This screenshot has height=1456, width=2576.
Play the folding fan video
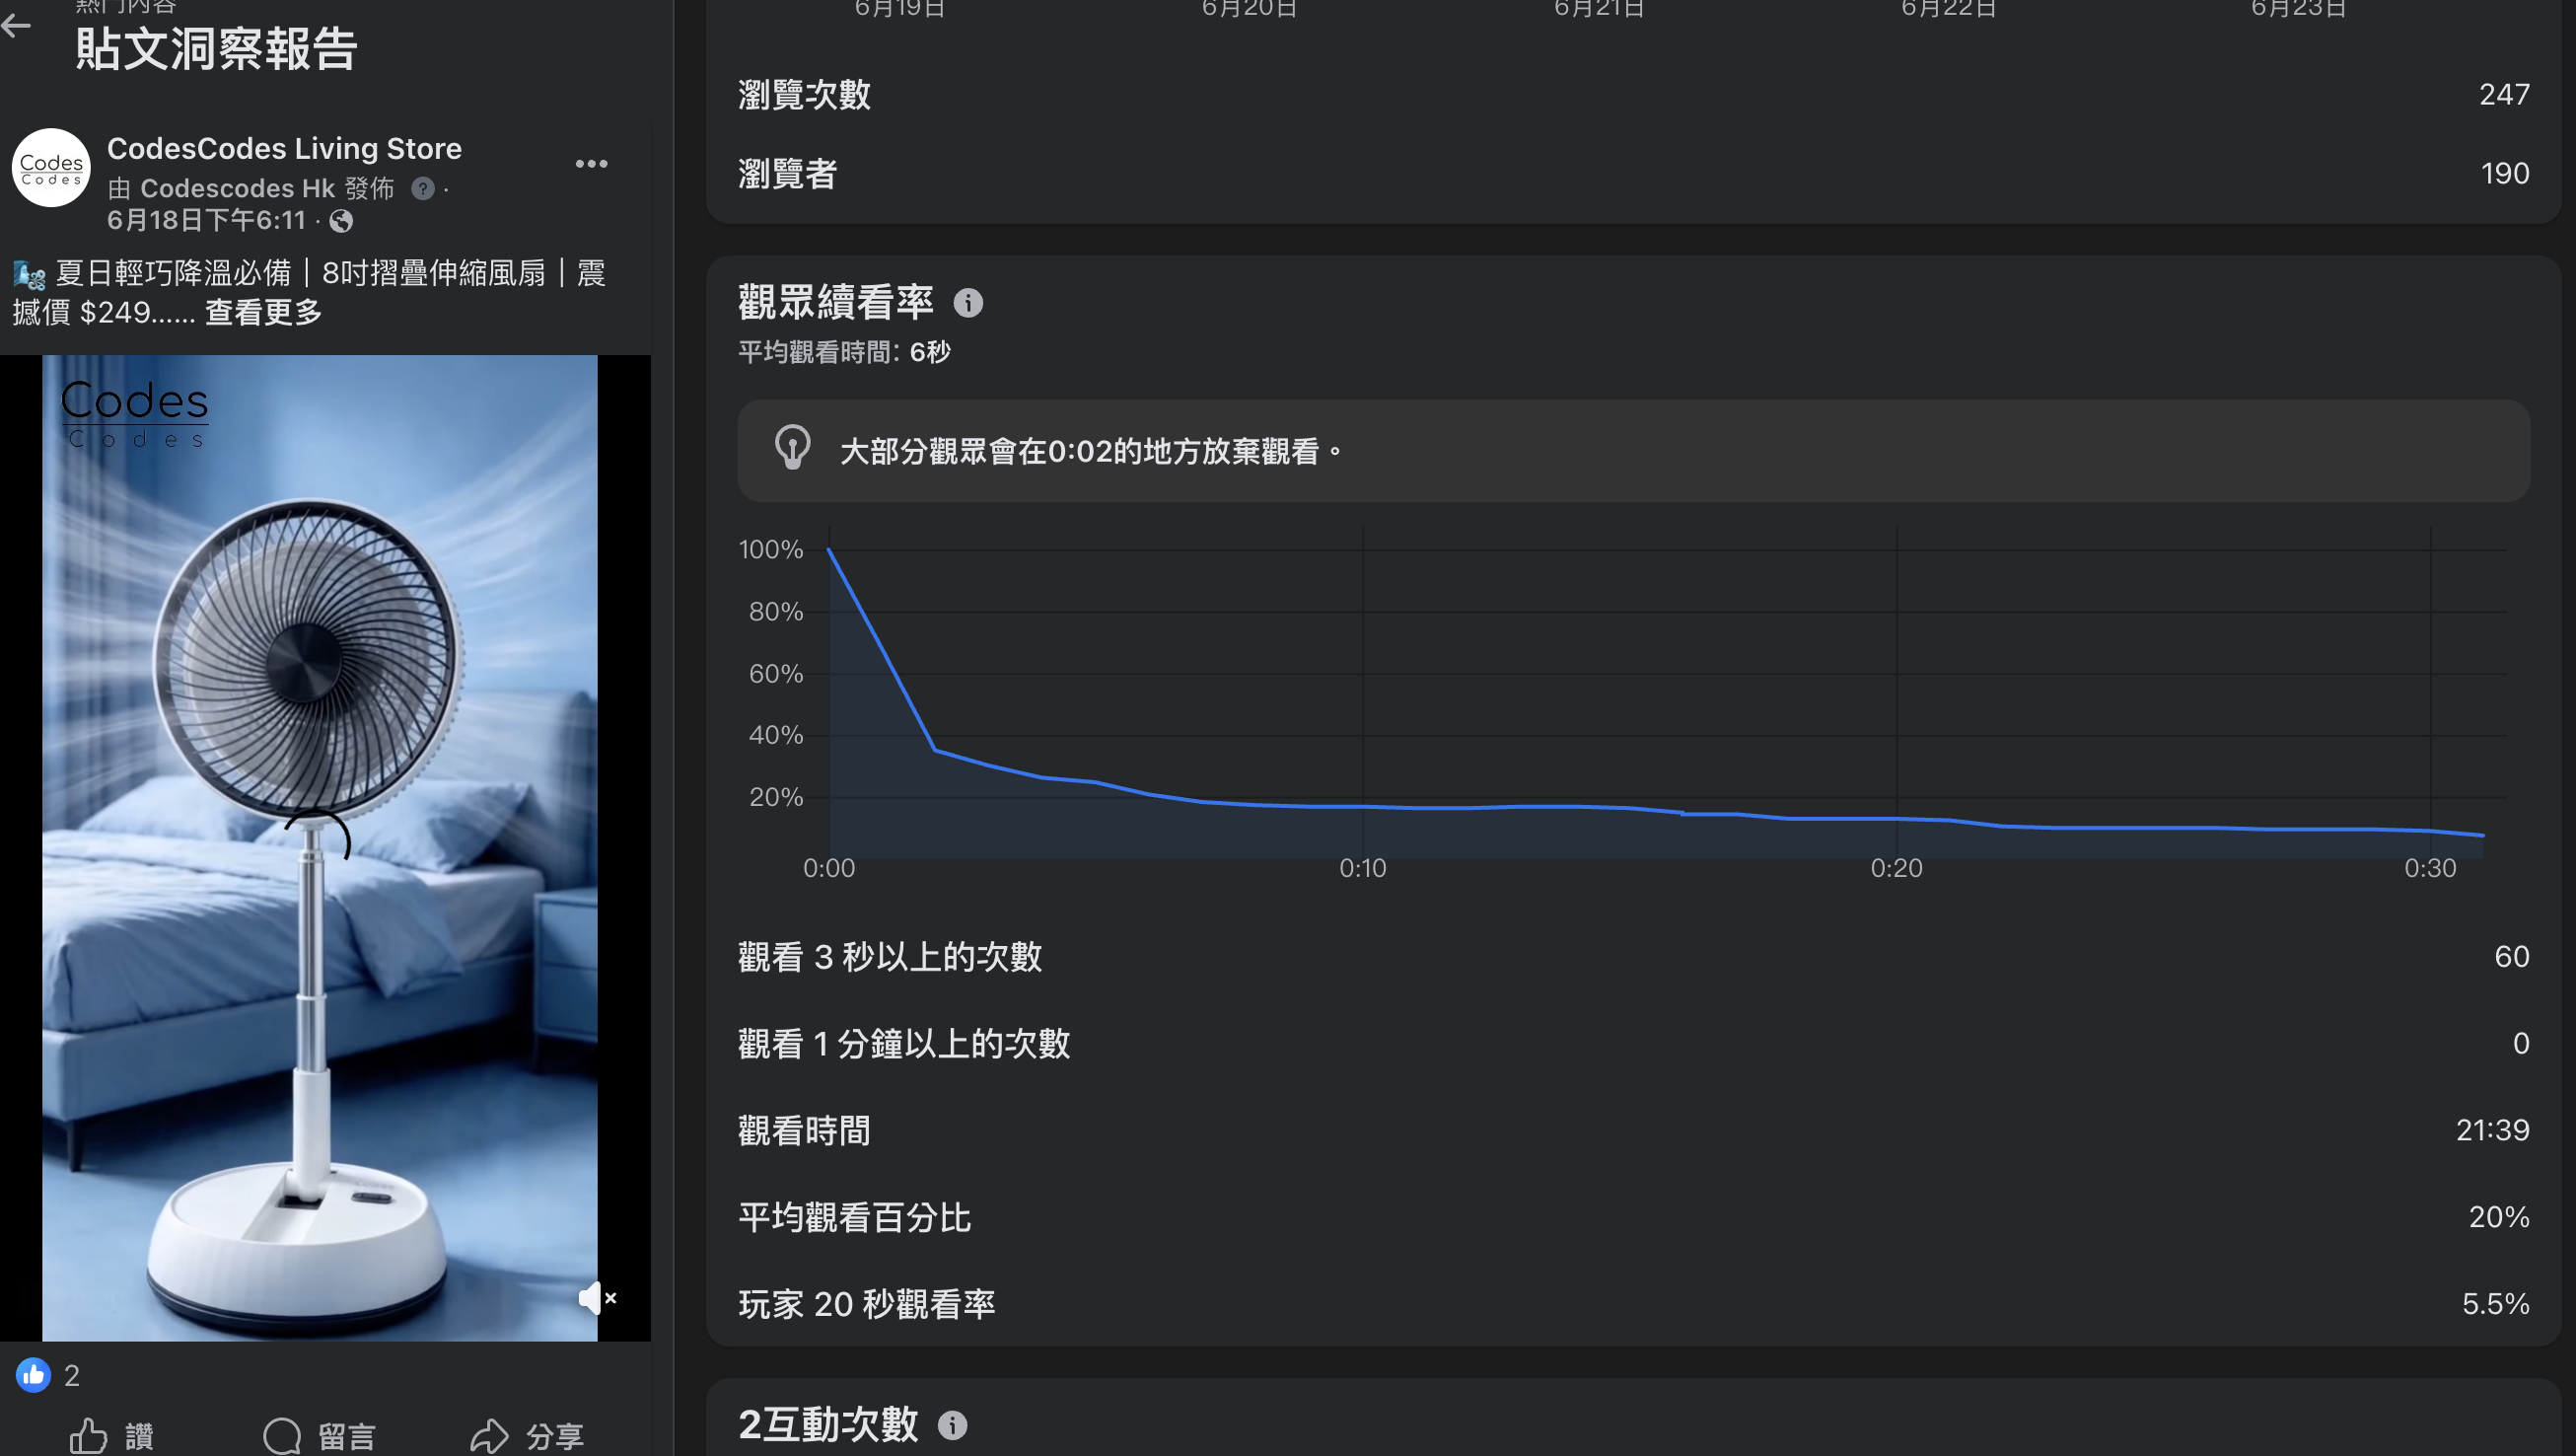325,848
